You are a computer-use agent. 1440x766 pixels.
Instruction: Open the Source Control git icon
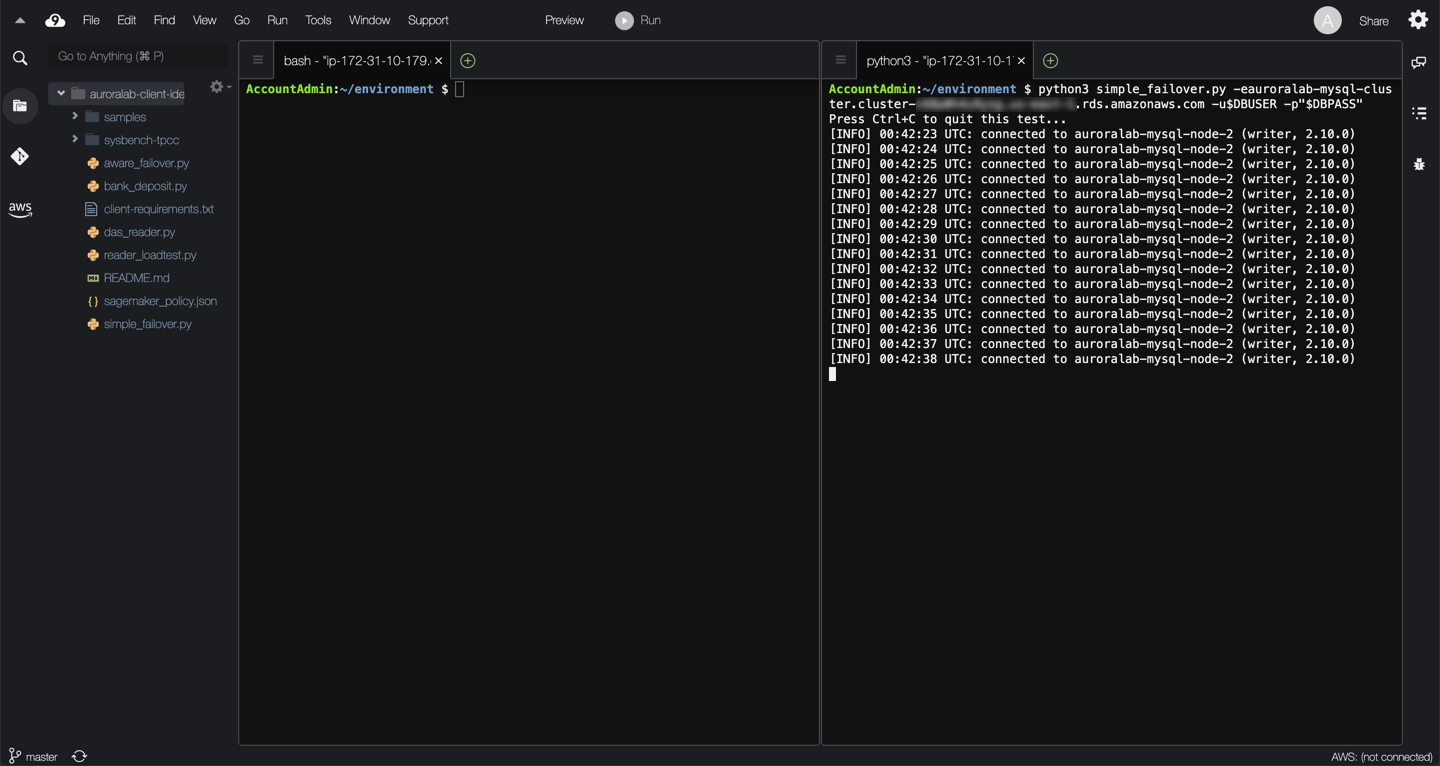pyautogui.click(x=20, y=156)
